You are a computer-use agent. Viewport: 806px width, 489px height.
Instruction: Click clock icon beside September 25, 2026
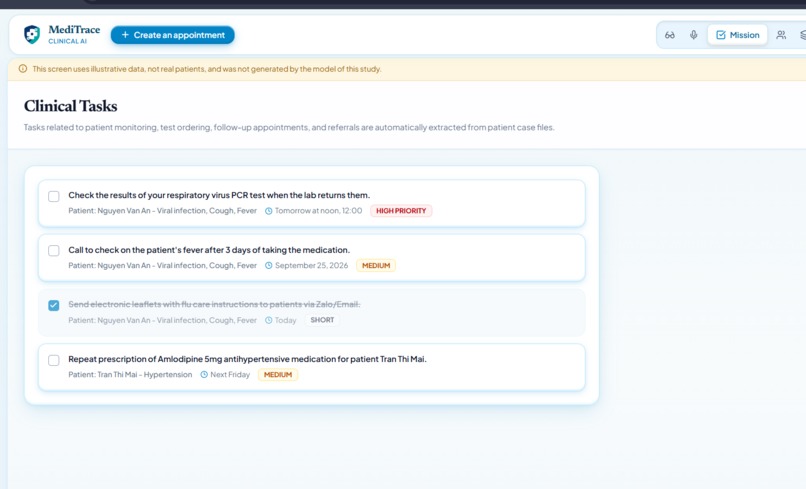tap(268, 265)
